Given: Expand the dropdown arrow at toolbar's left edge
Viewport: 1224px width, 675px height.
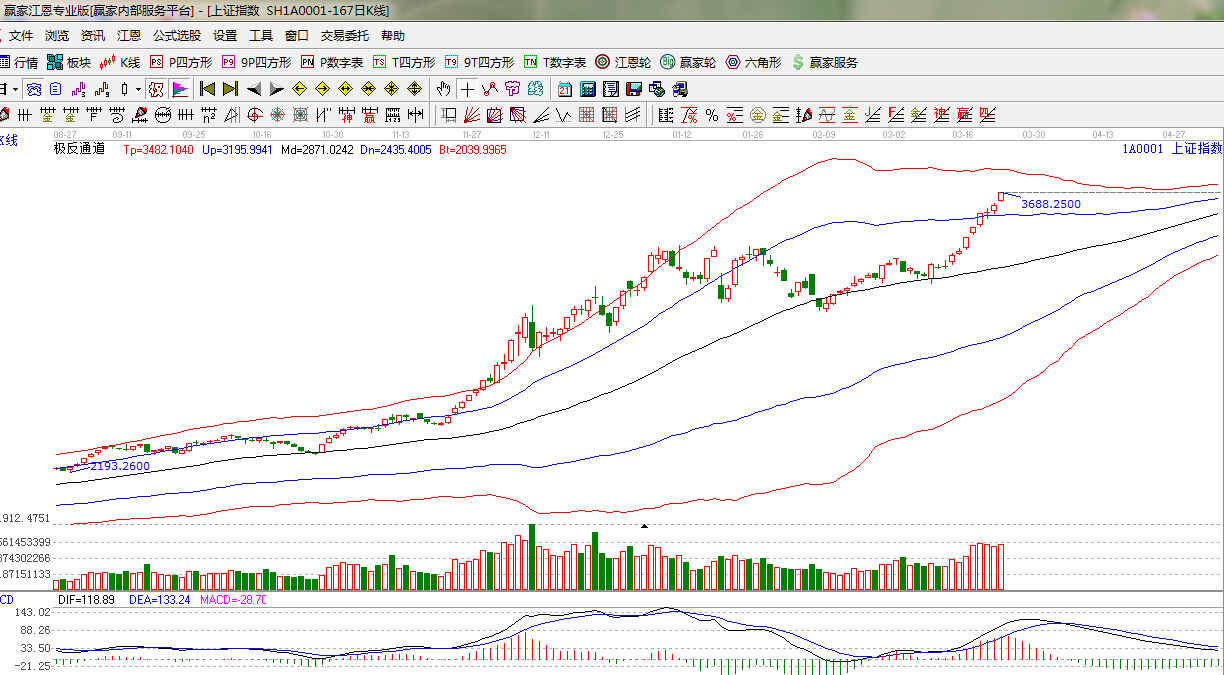Looking at the screenshot, I should (15, 89).
